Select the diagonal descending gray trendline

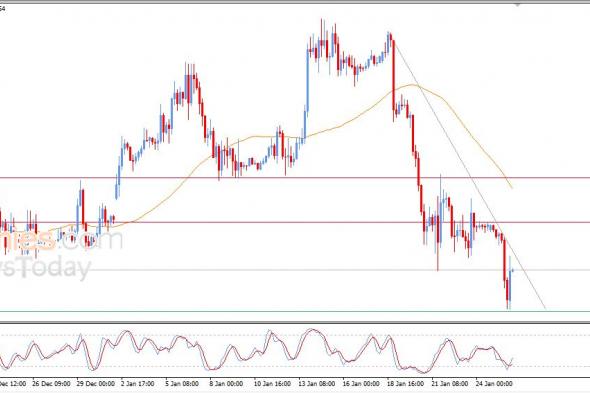[470, 175]
